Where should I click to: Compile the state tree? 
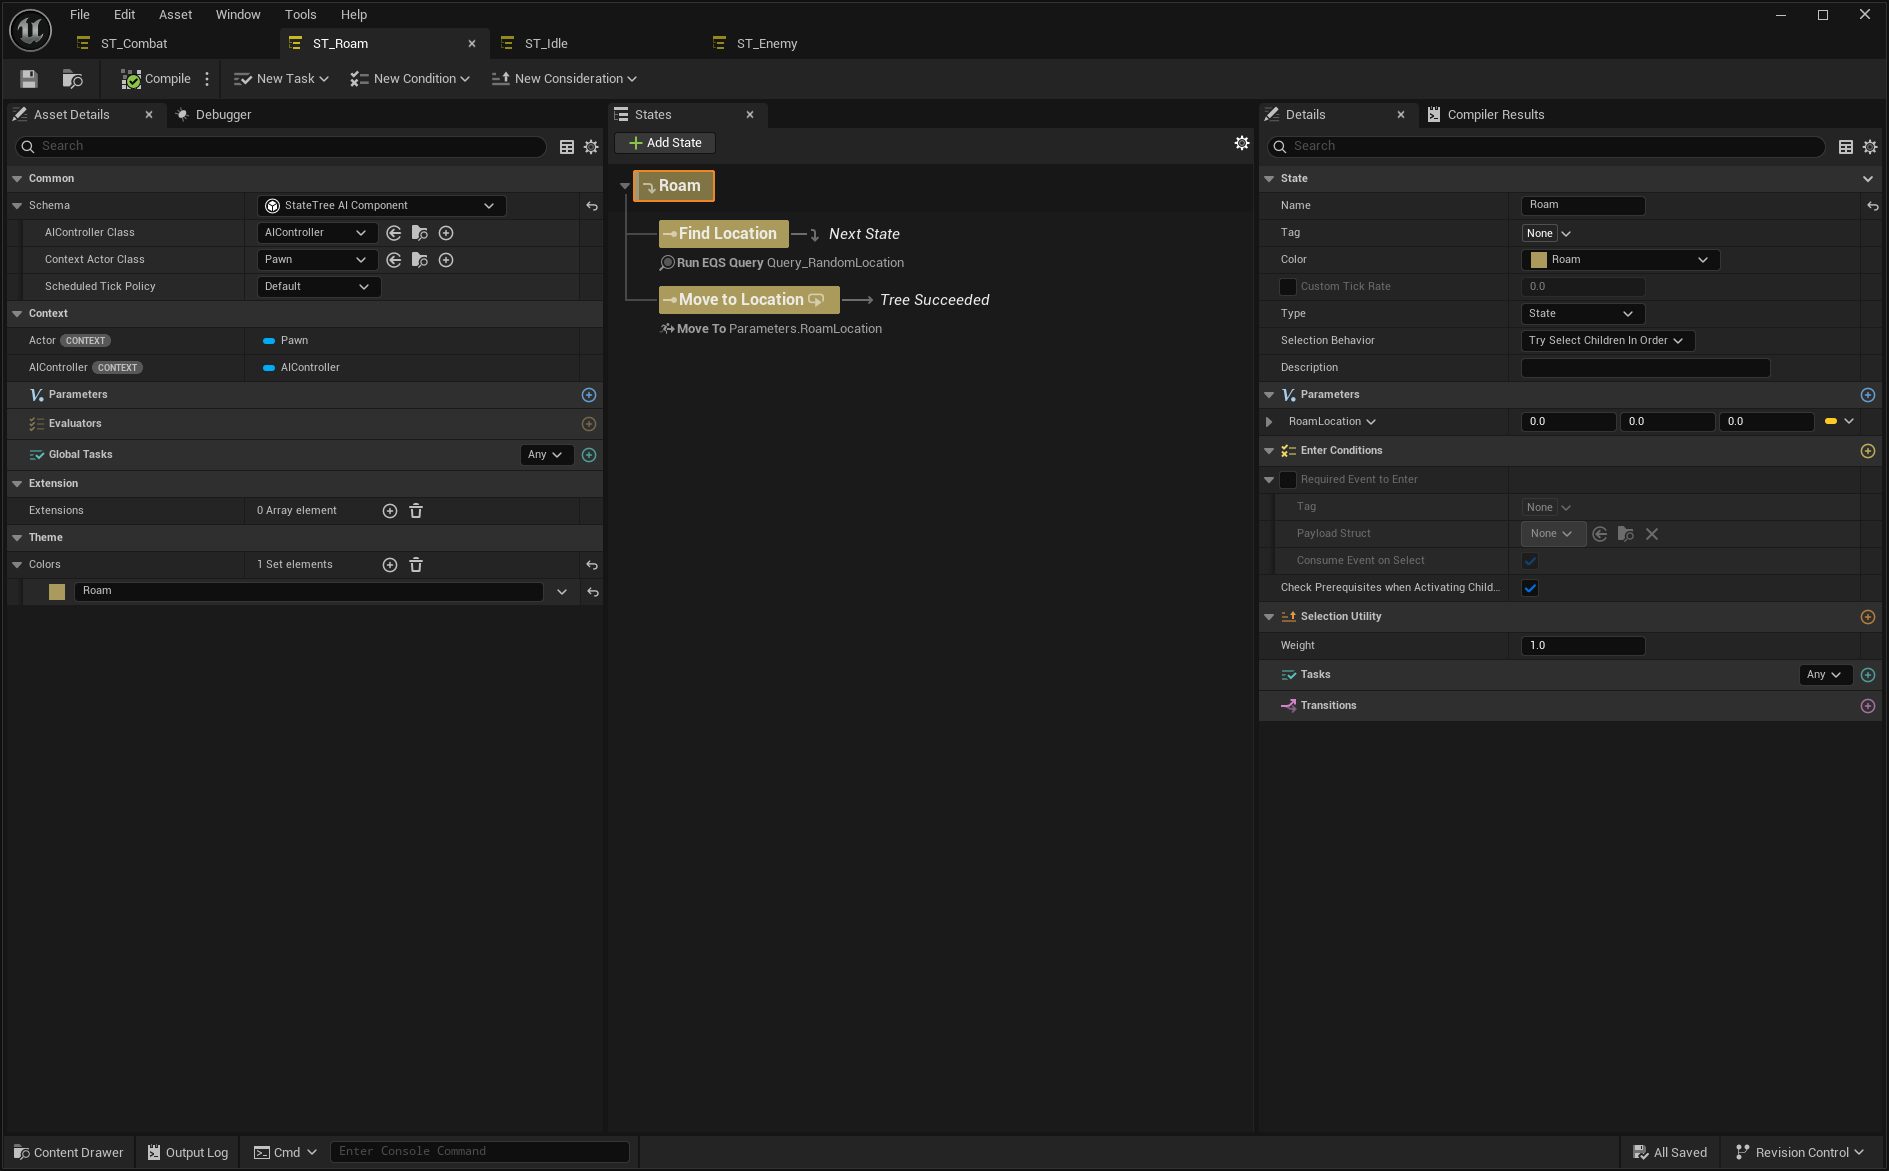(x=157, y=78)
